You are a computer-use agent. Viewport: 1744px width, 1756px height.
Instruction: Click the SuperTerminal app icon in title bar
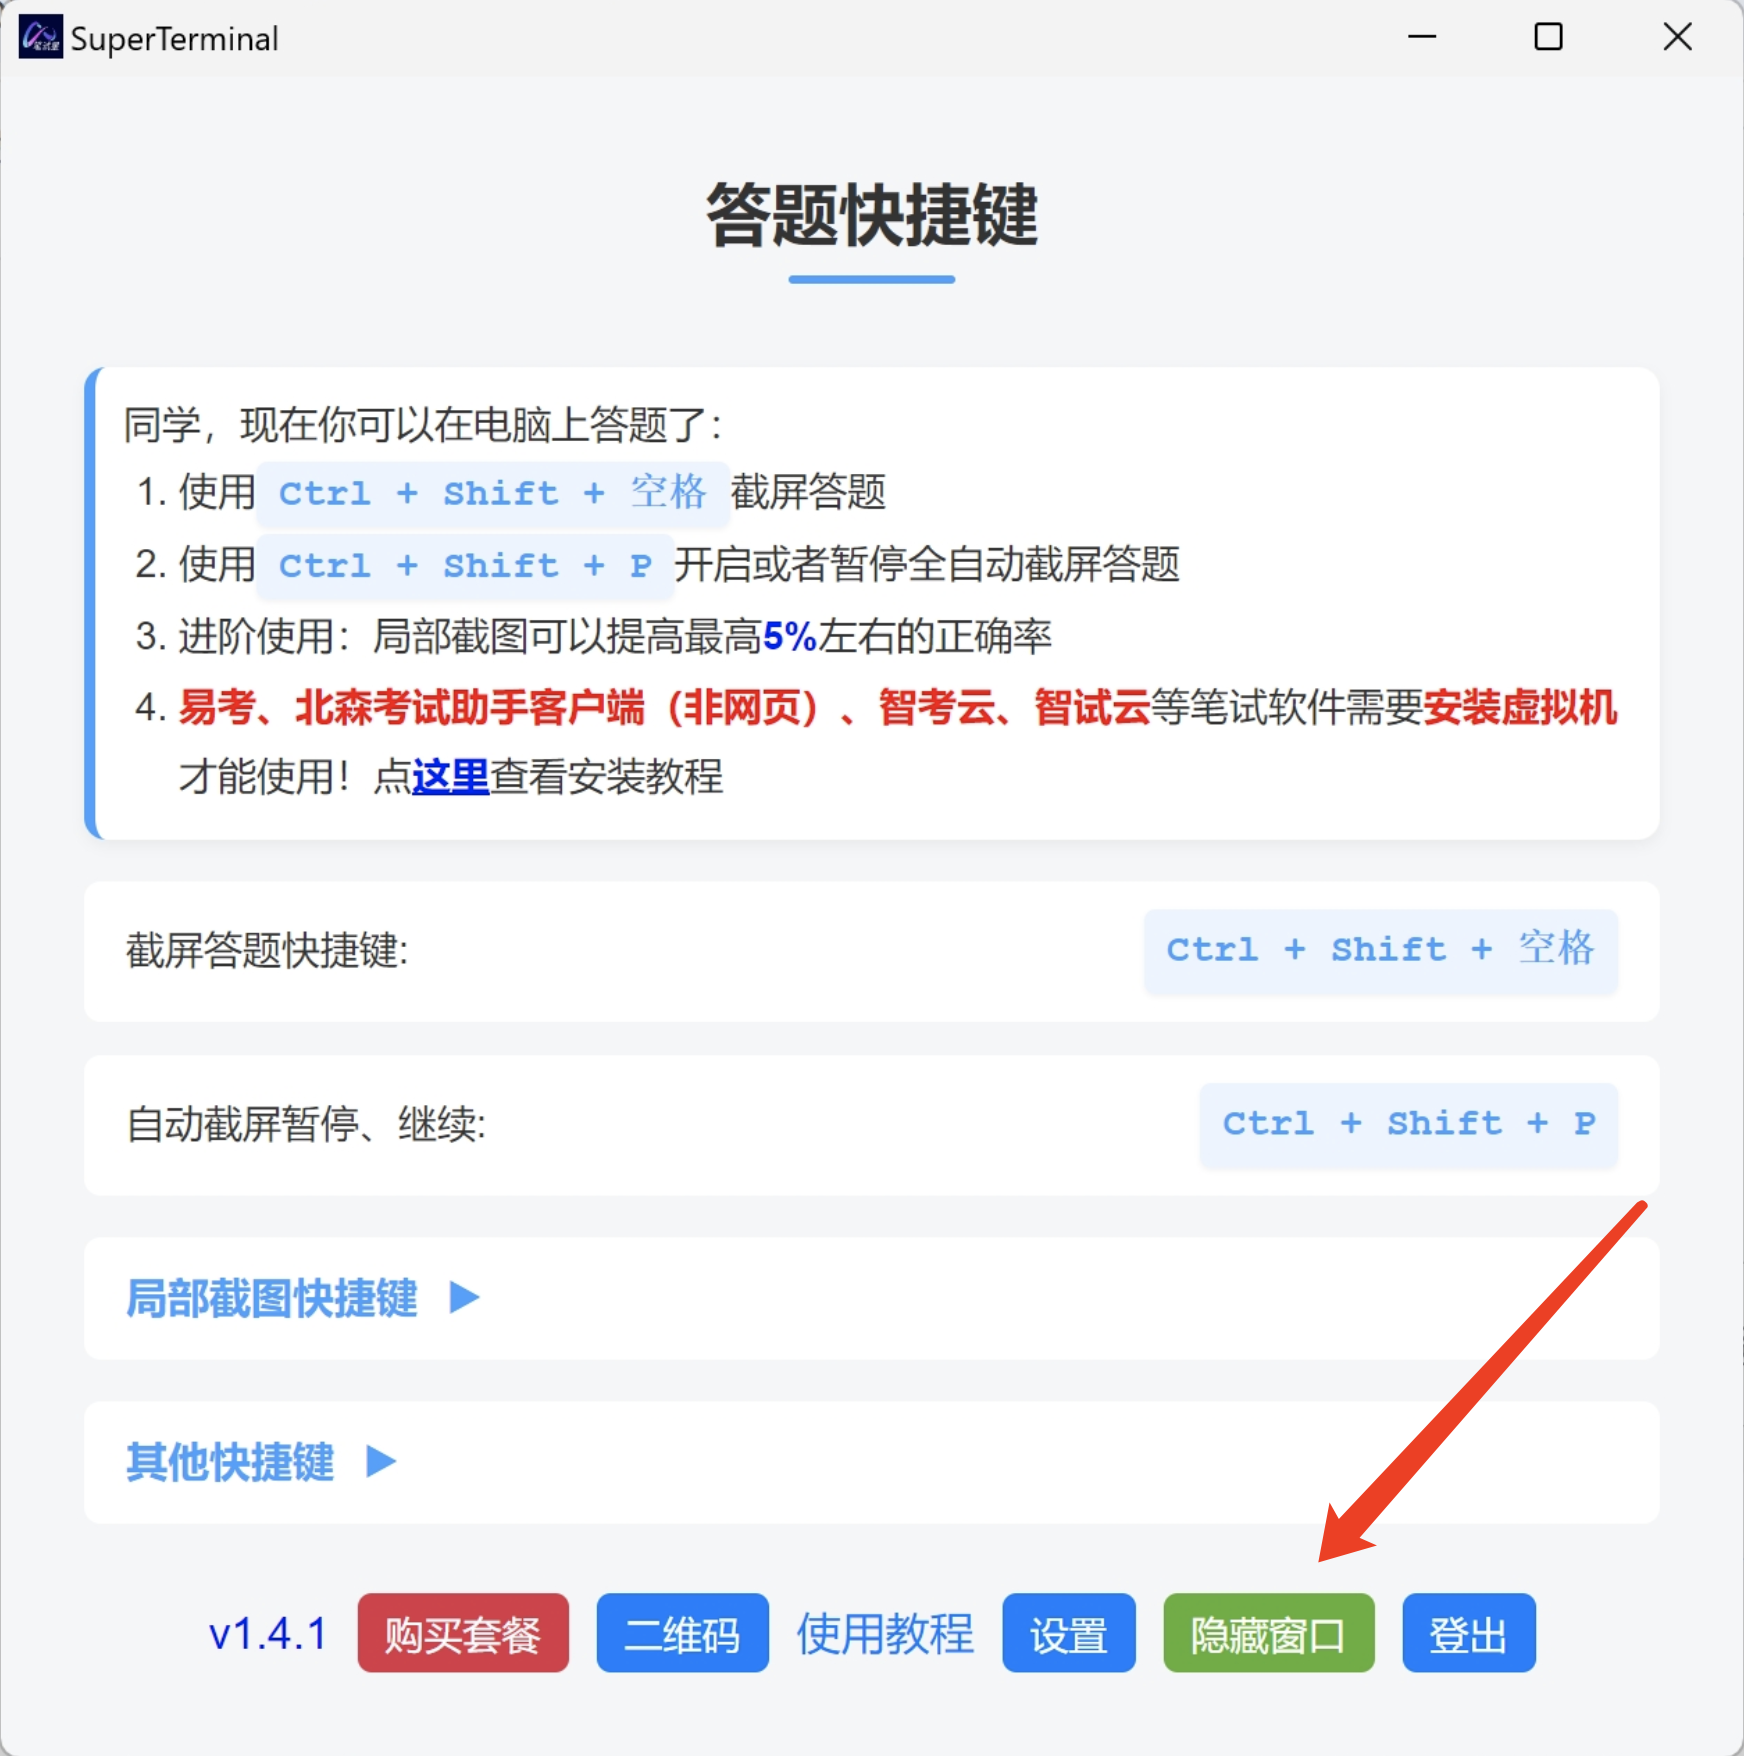pos(40,37)
